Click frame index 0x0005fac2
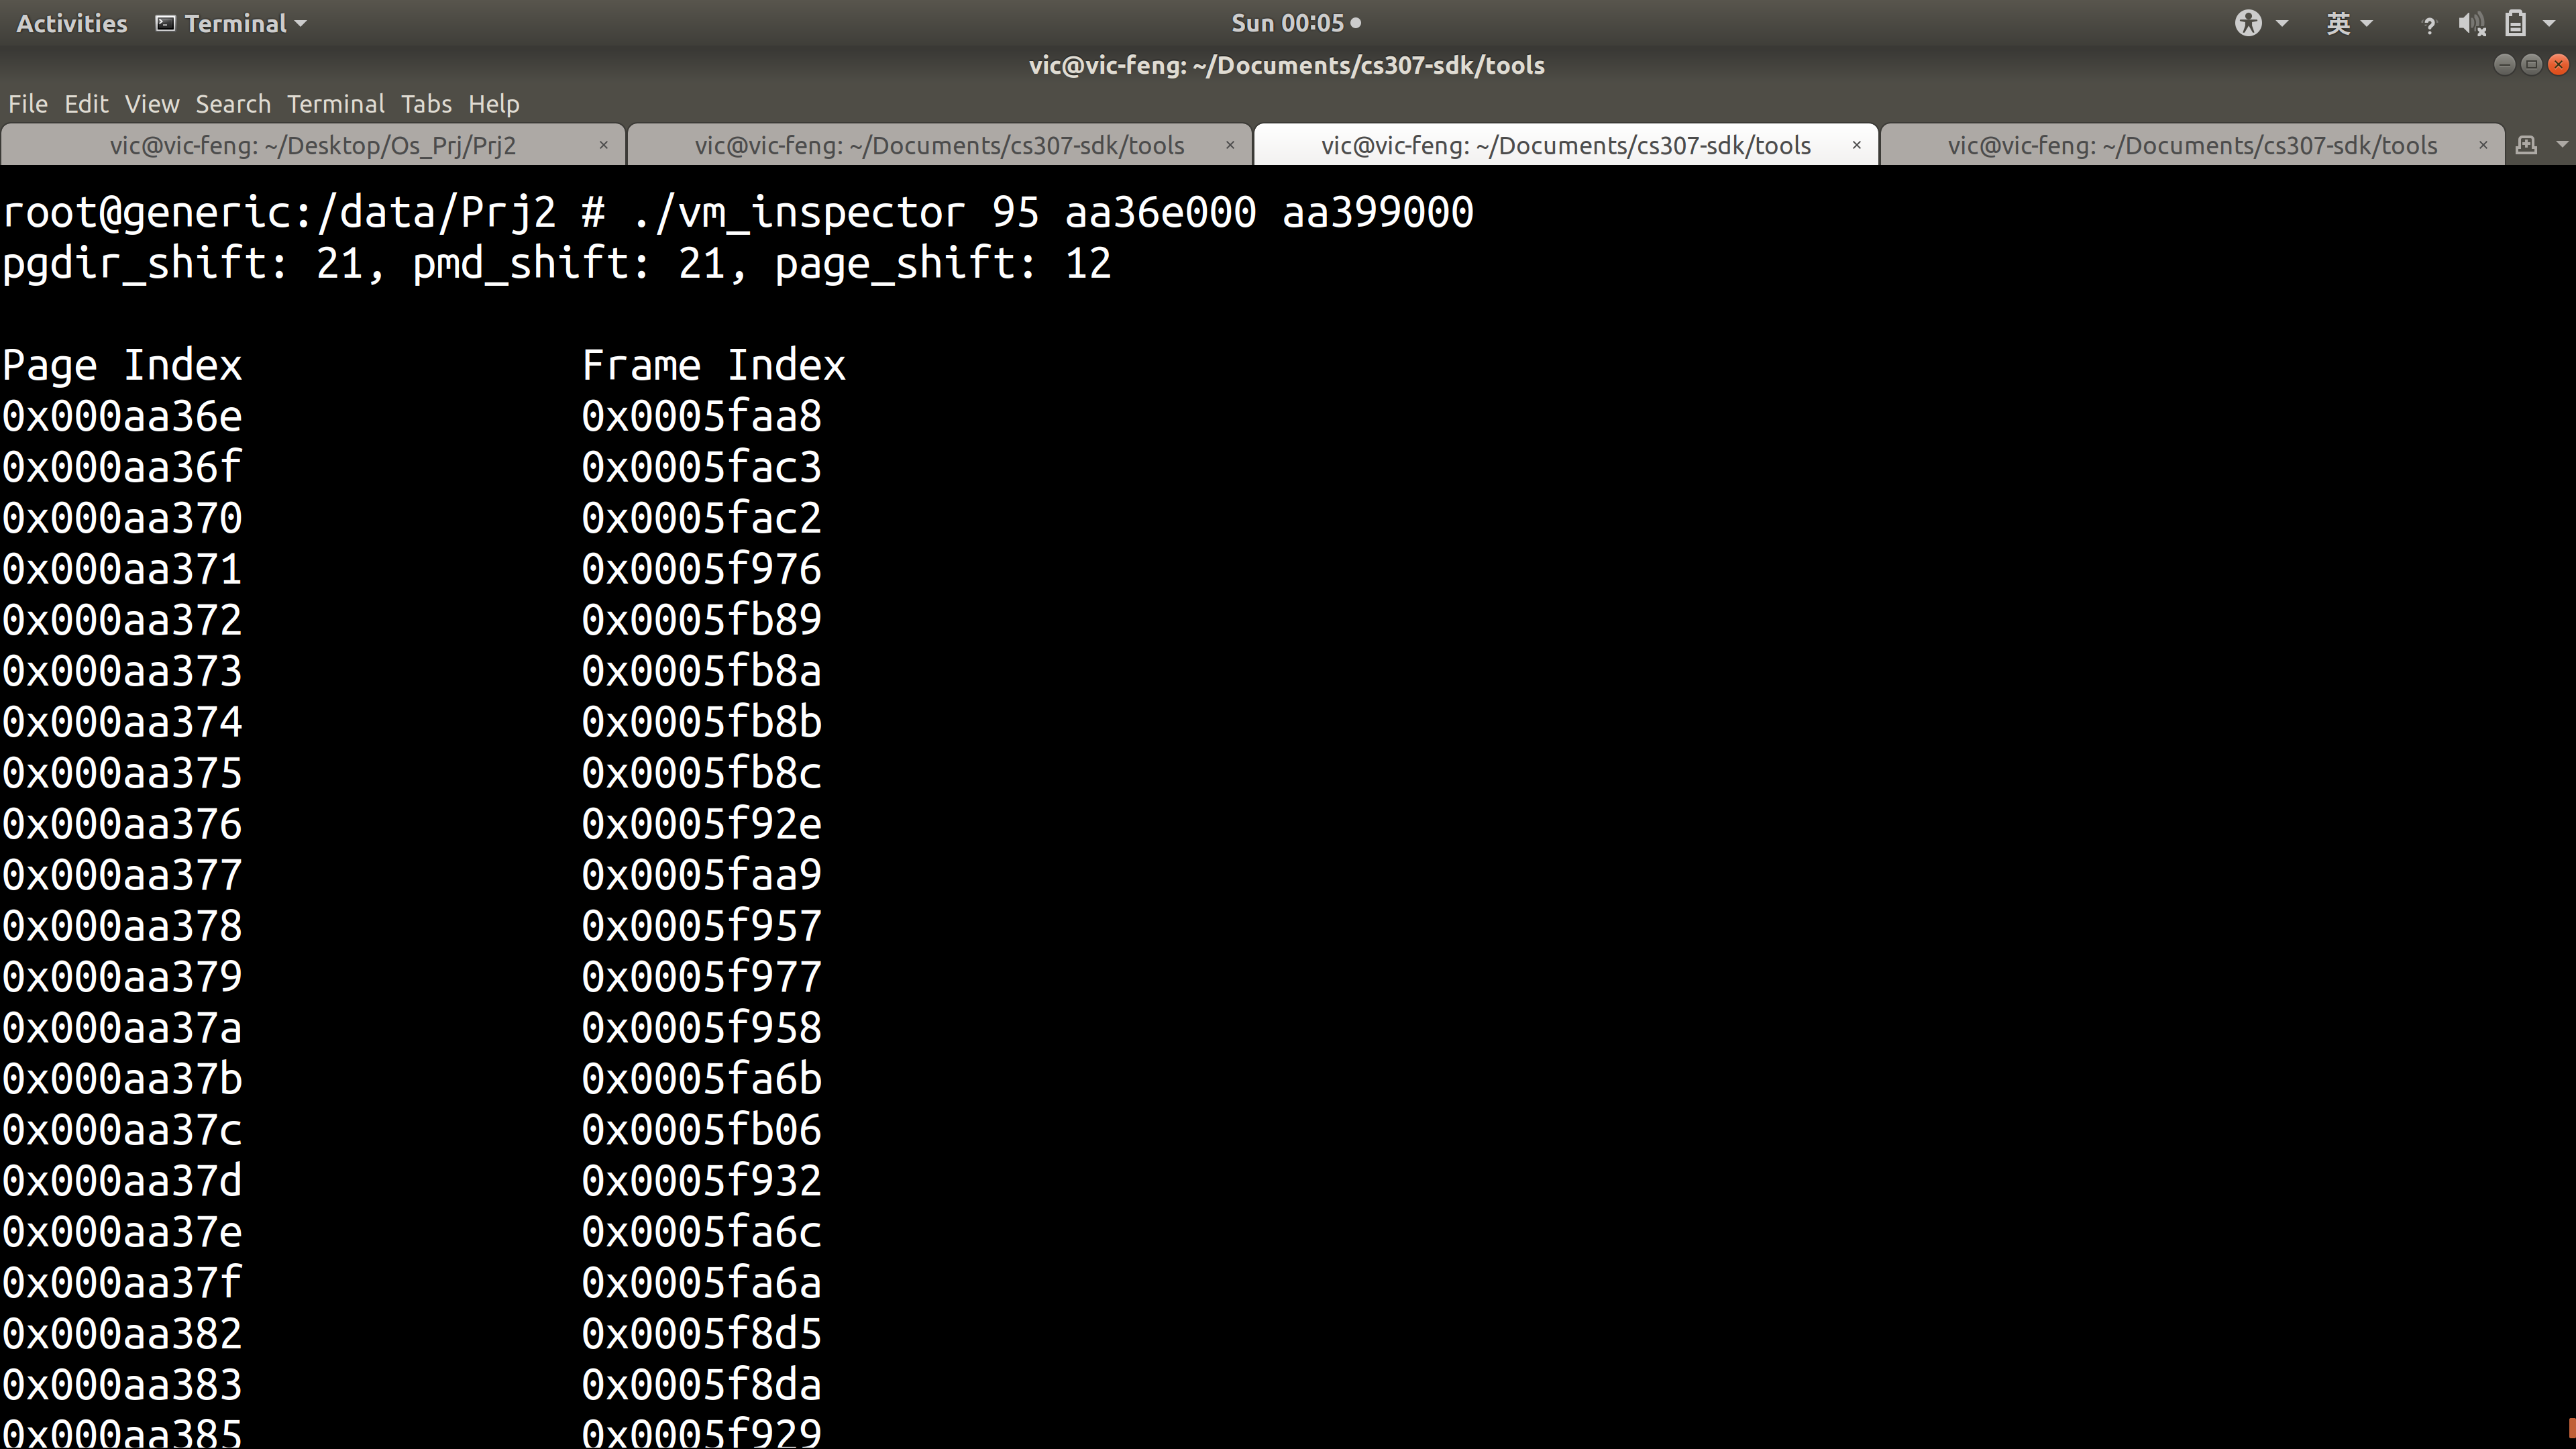The image size is (2576, 1449). tap(702, 518)
